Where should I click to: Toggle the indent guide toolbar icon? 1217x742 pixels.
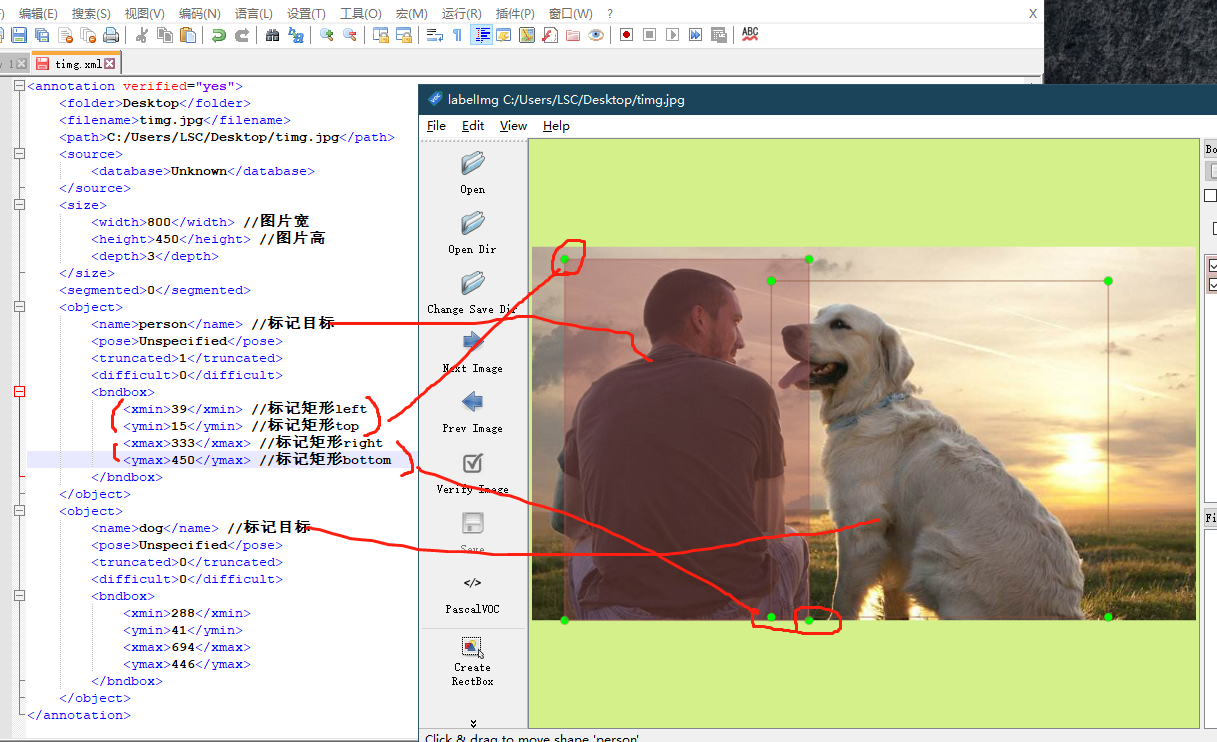point(481,35)
